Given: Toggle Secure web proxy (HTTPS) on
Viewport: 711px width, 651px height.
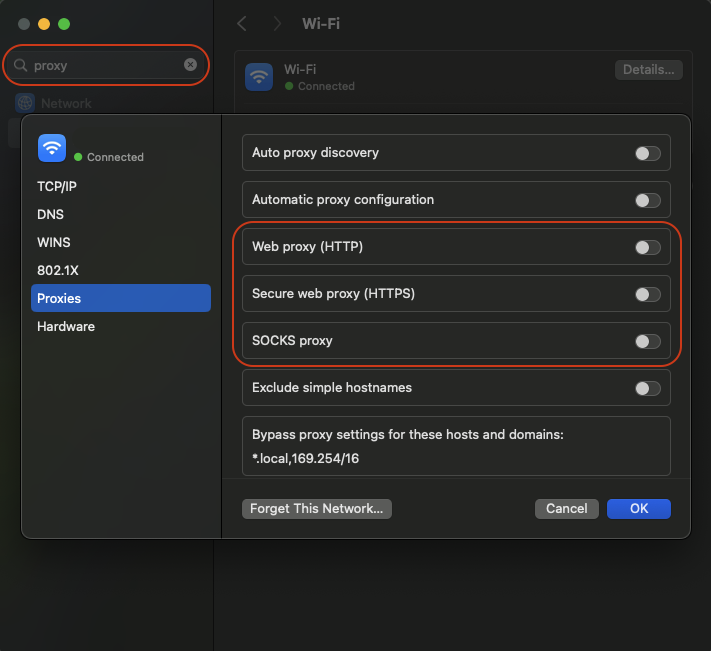Looking at the screenshot, I should point(647,294).
